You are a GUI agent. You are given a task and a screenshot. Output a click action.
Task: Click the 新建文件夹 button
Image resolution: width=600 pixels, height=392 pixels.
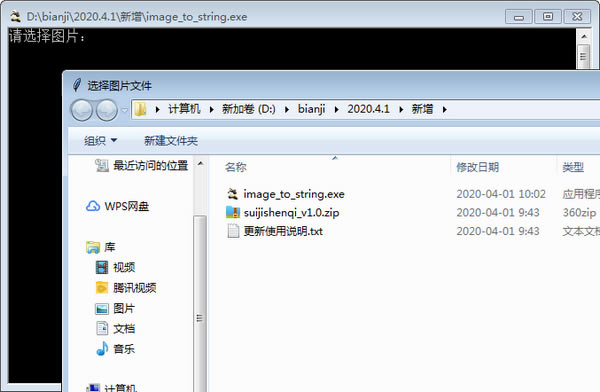pos(171,140)
